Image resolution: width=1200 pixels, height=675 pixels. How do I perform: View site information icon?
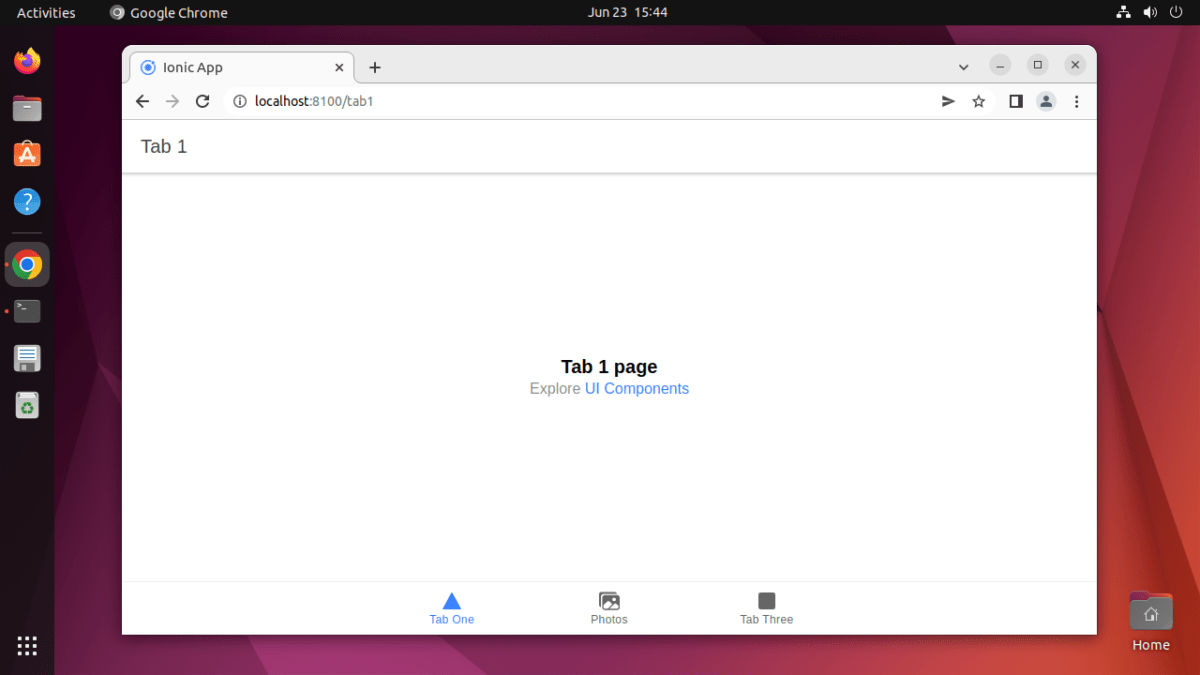click(x=239, y=101)
